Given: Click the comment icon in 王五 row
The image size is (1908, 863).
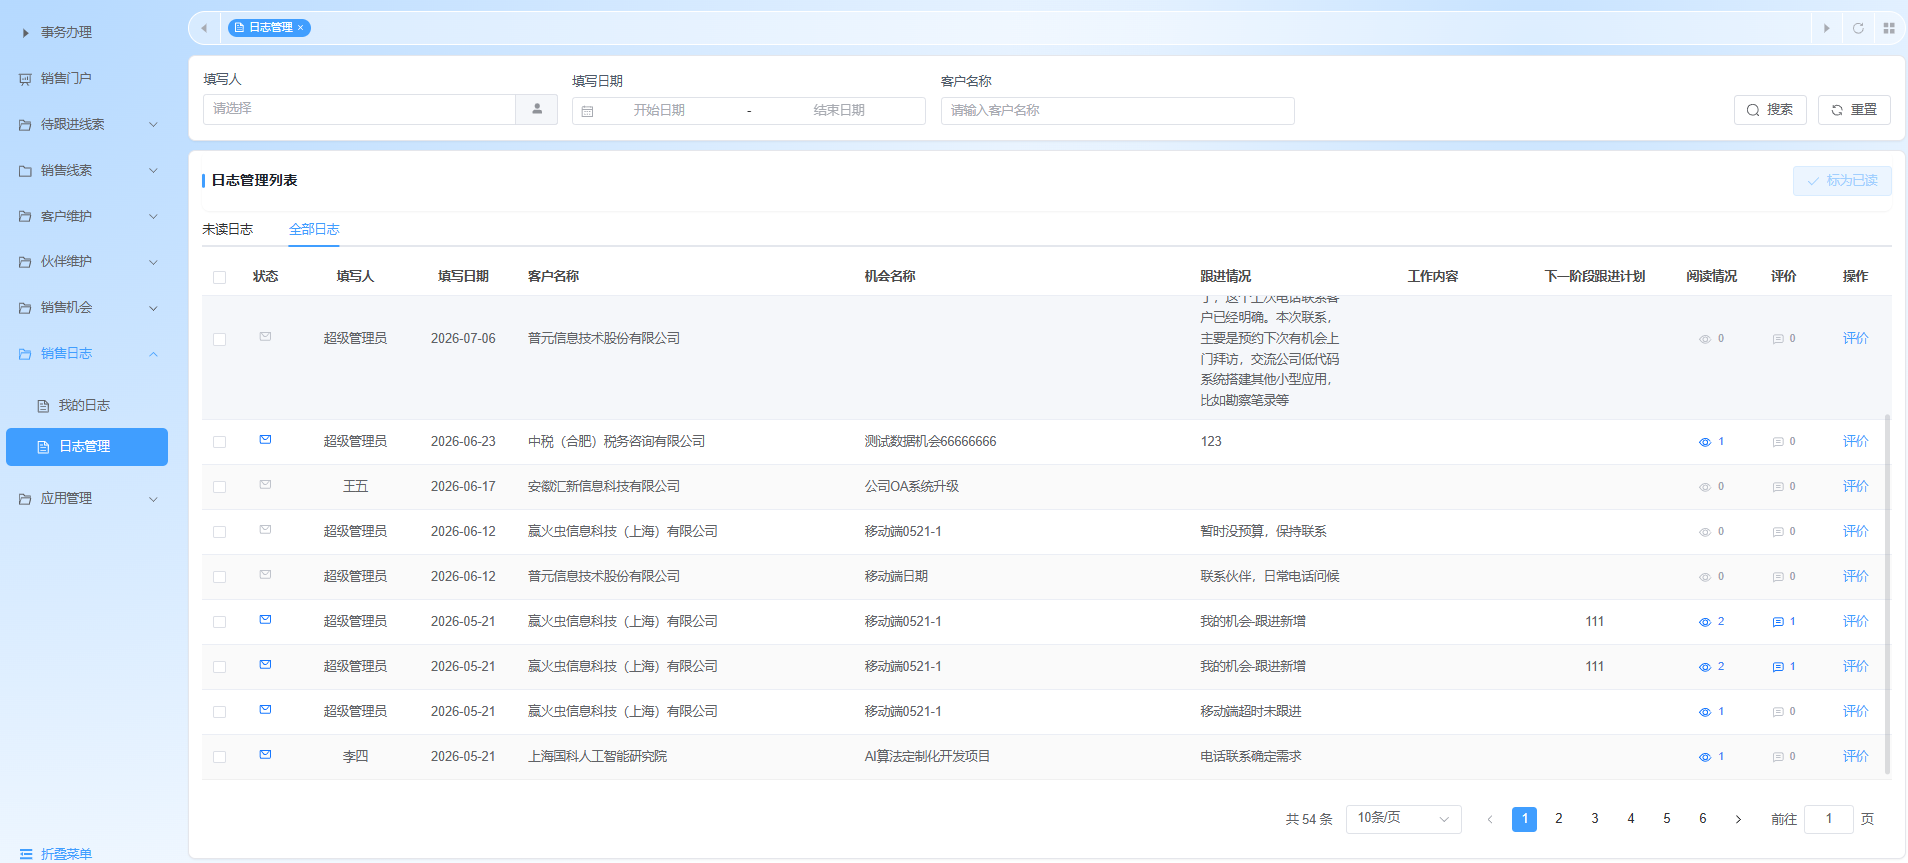Looking at the screenshot, I should click(1778, 487).
